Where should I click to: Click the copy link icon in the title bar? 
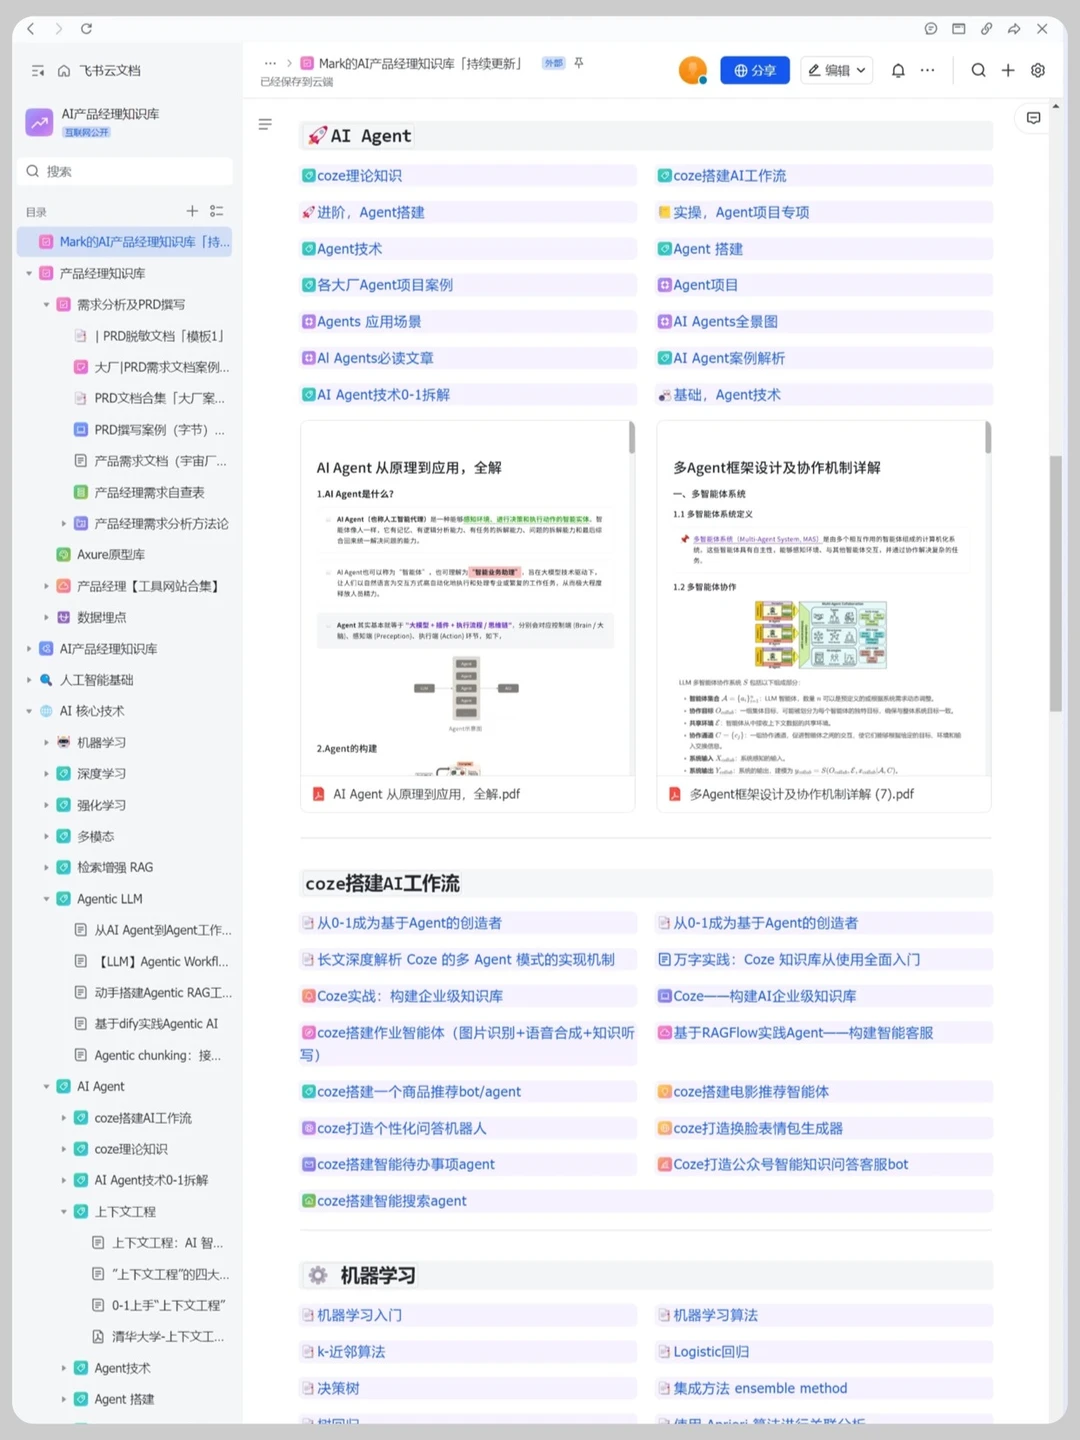(986, 29)
